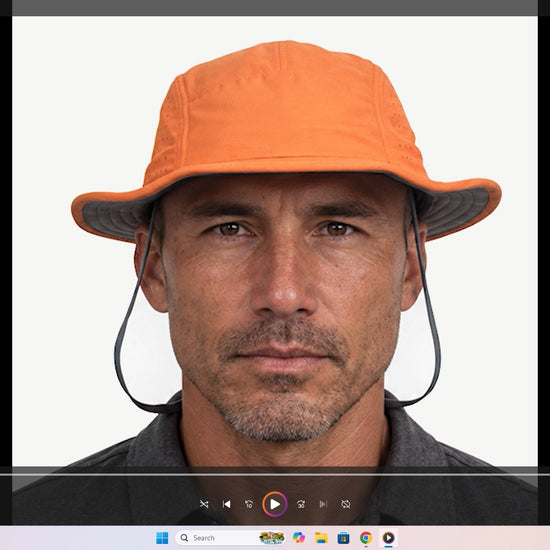
Task: Open Microsoft Store from taskbar
Action: point(343,538)
